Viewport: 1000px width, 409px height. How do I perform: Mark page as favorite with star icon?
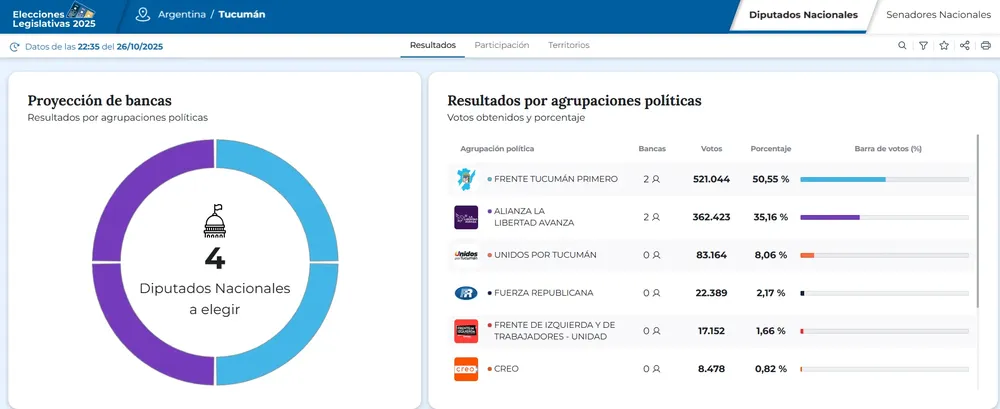point(944,46)
